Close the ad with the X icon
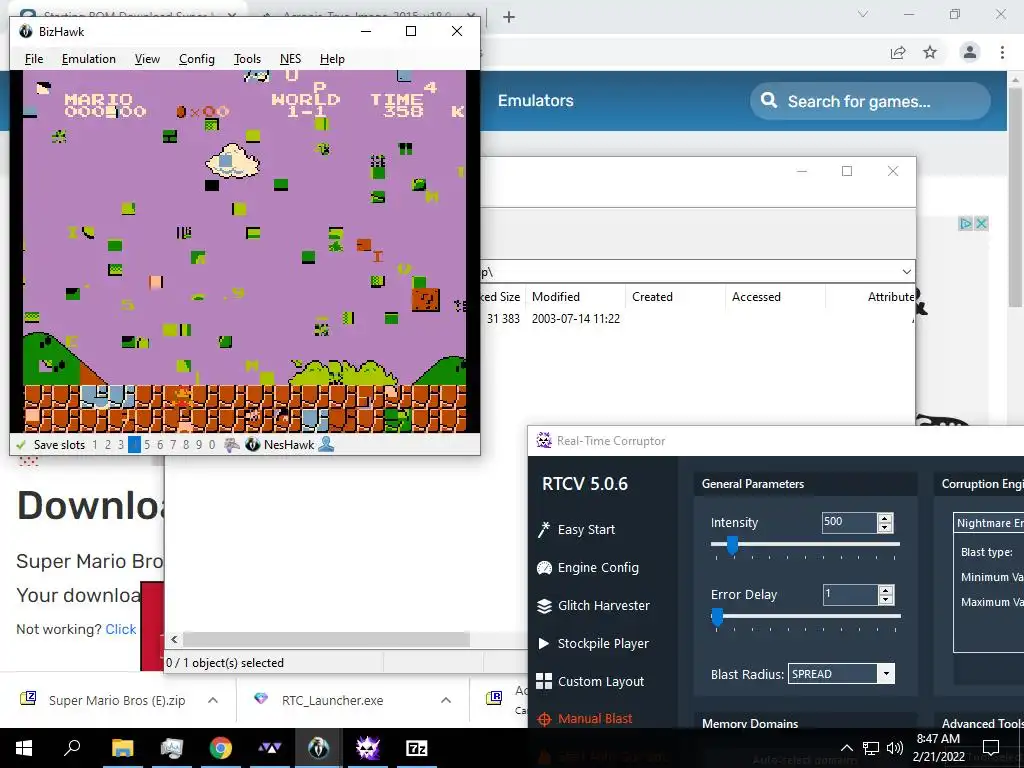Image resolution: width=1024 pixels, height=768 pixels. click(981, 223)
